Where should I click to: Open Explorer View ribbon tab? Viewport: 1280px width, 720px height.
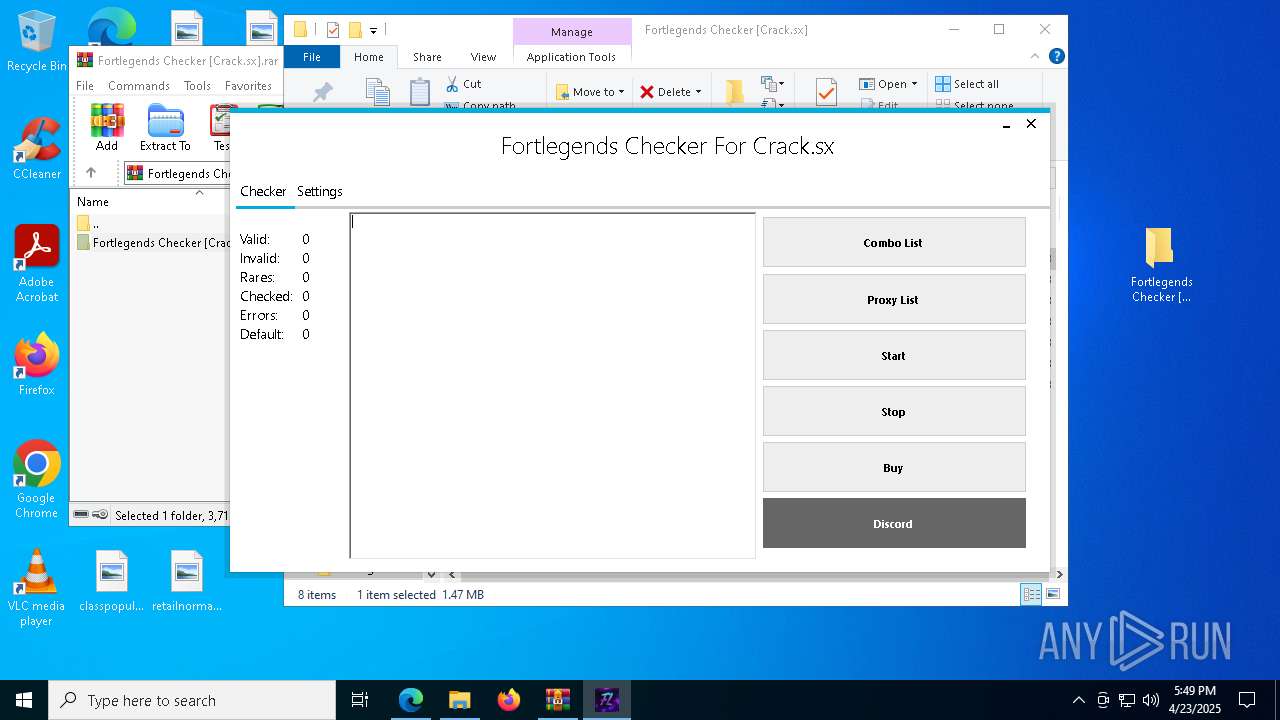483,57
